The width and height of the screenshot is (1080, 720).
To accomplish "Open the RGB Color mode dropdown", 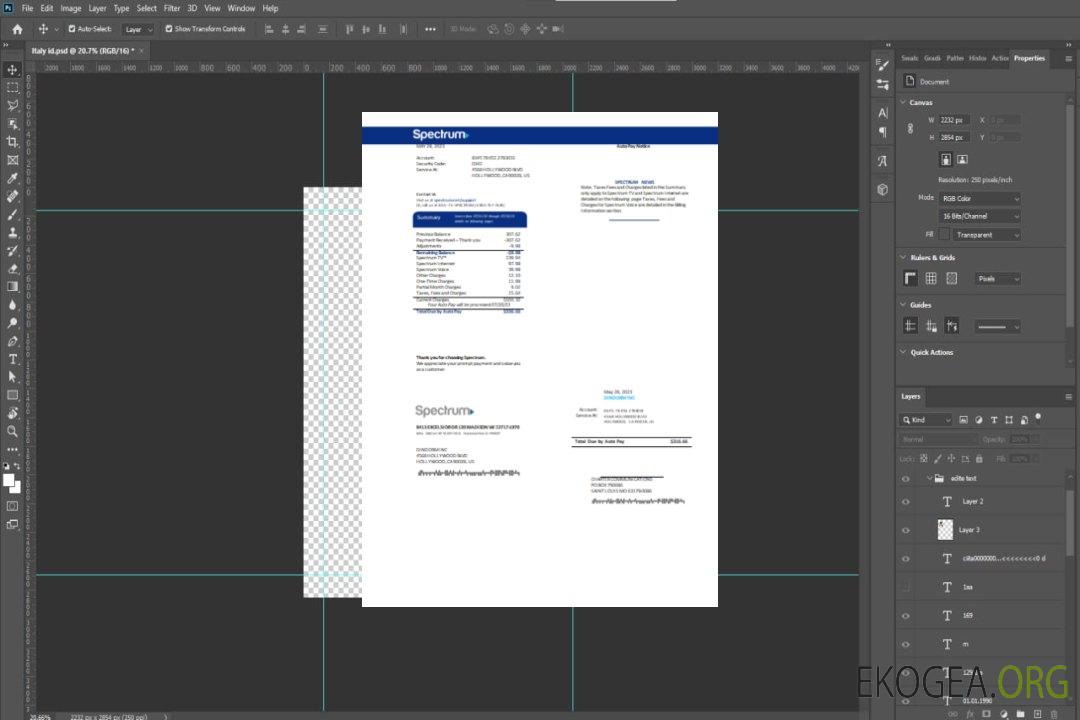I will pyautogui.click(x=979, y=198).
